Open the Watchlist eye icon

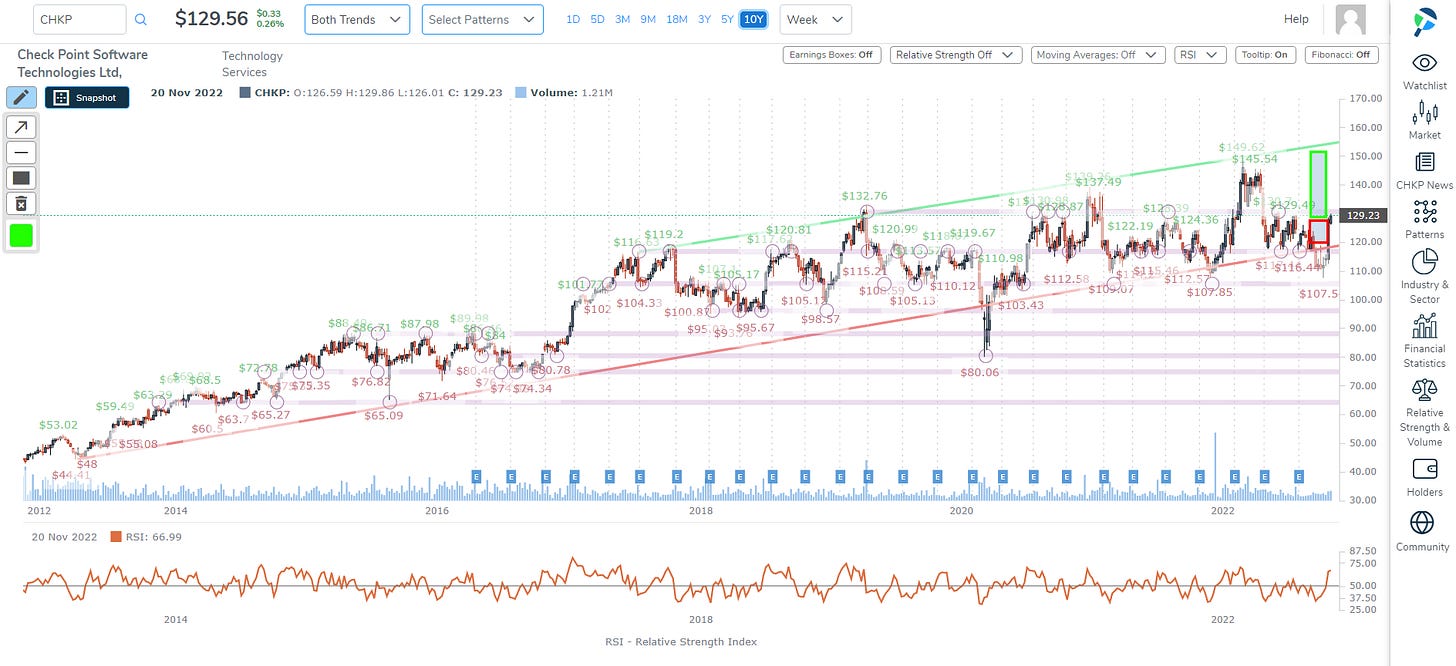pyautogui.click(x=1424, y=63)
